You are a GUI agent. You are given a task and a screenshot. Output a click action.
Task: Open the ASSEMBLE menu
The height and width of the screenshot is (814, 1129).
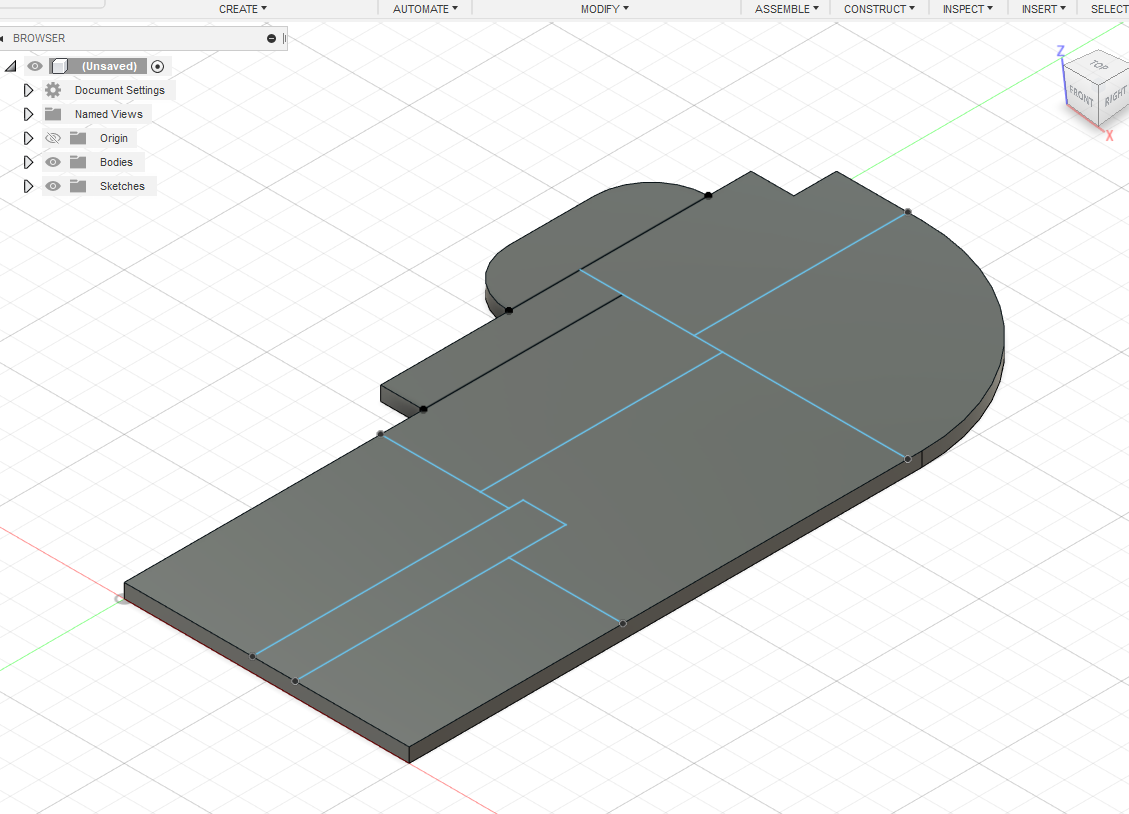[x=786, y=9]
